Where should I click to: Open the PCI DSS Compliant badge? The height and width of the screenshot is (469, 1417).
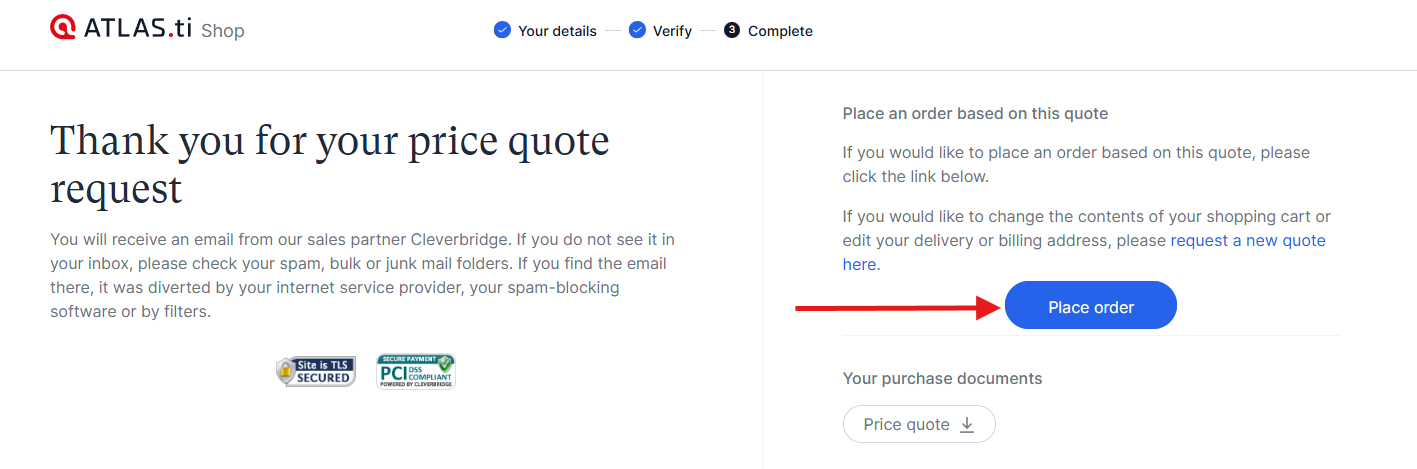point(416,370)
